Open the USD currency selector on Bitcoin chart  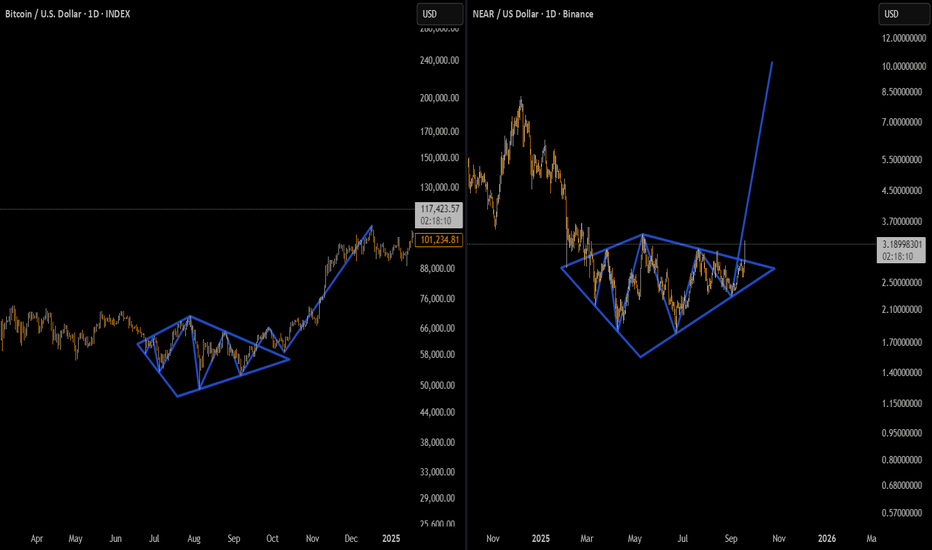click(x=431, y=14)
